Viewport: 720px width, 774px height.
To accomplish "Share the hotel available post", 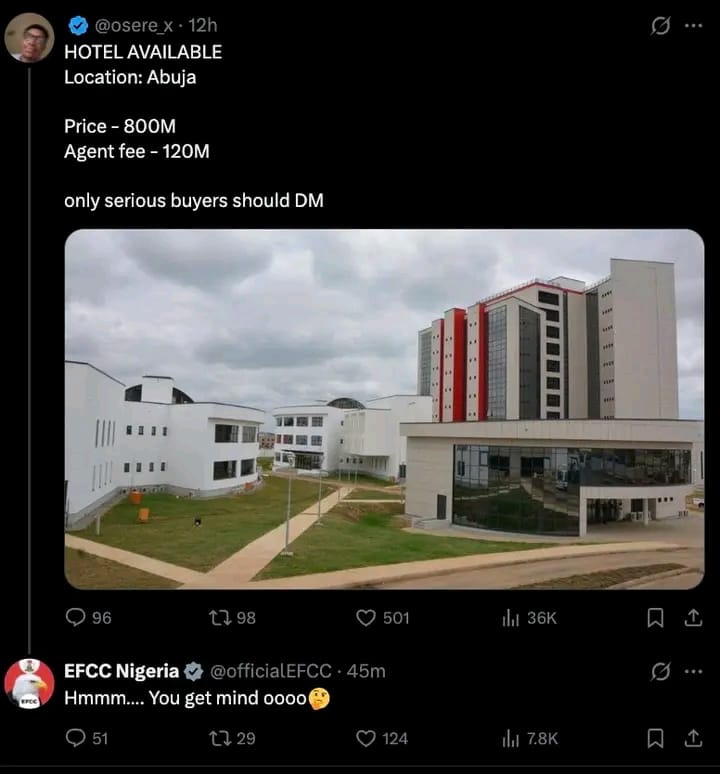I will tap(692, 618).
